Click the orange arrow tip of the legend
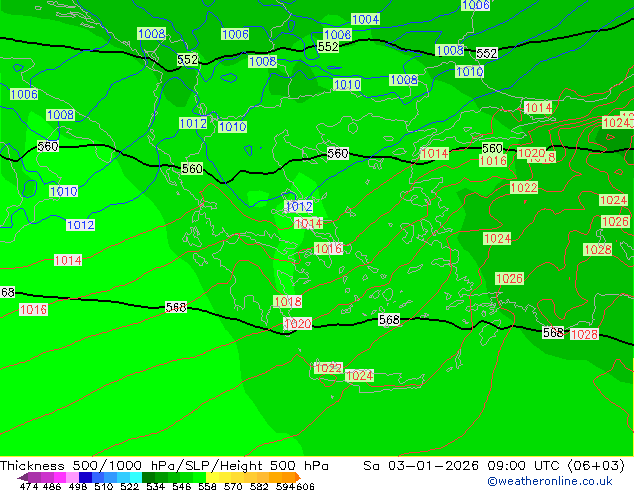 (x=298, y=477)
